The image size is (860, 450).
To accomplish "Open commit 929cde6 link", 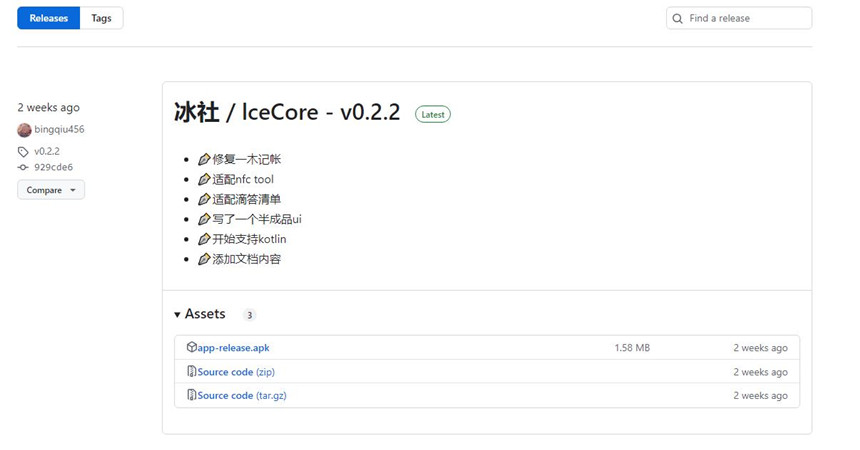I will point(53,167).
